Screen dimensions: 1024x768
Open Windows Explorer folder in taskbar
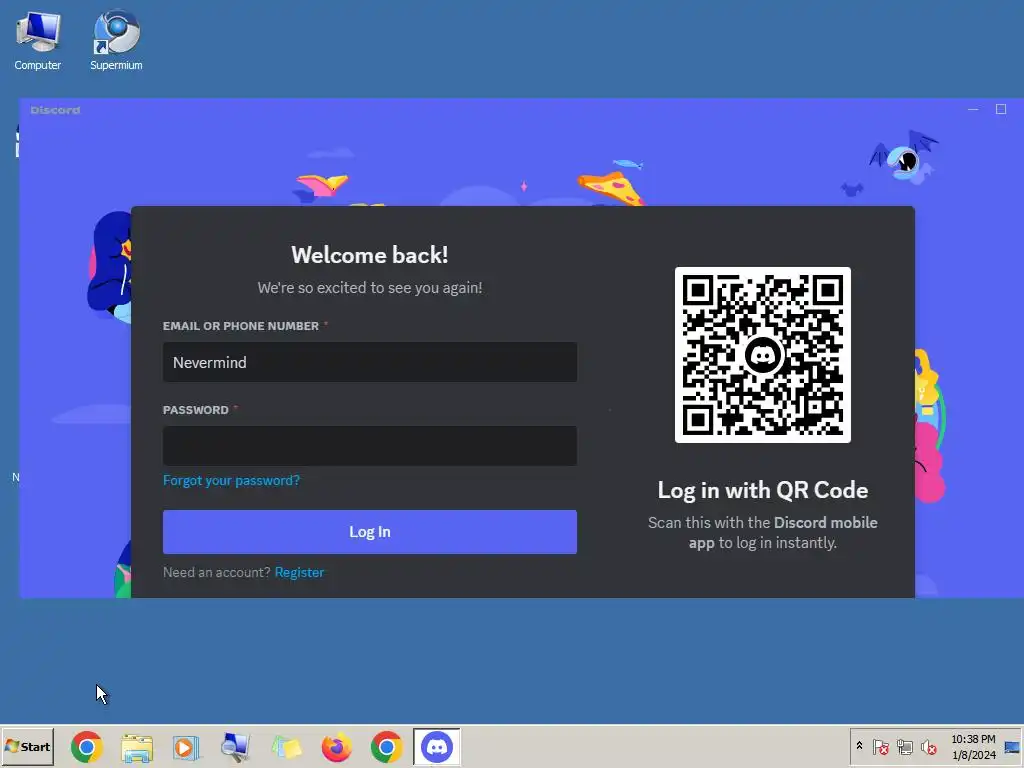click(137, 747)
